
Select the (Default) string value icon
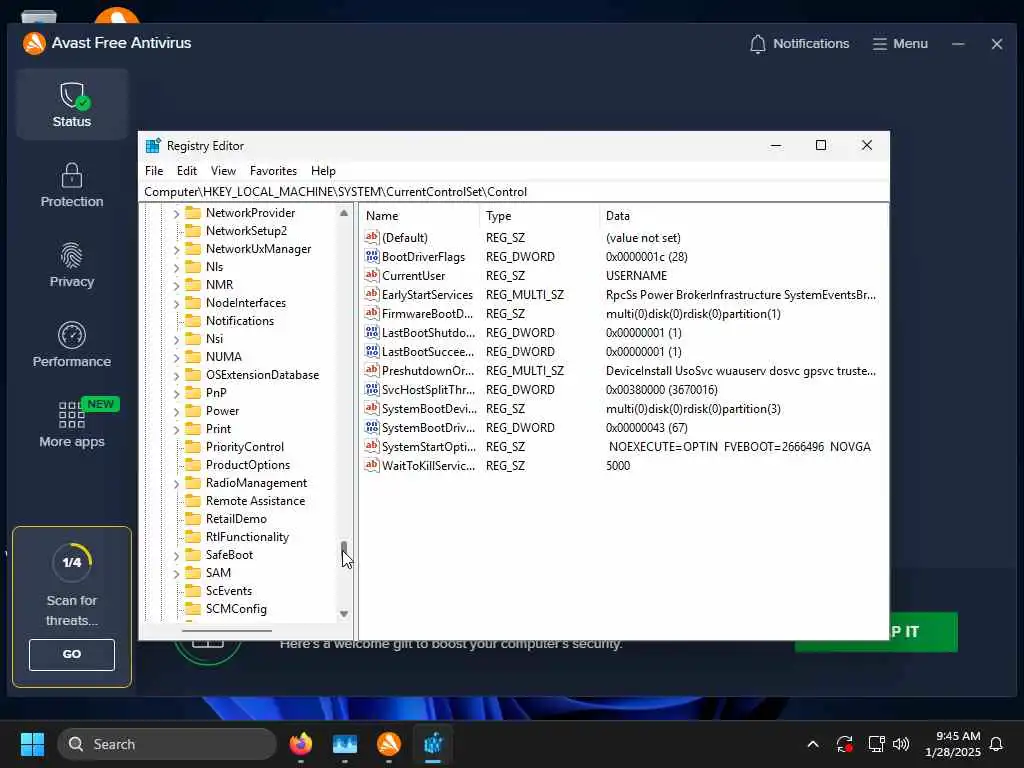point(372,237)
